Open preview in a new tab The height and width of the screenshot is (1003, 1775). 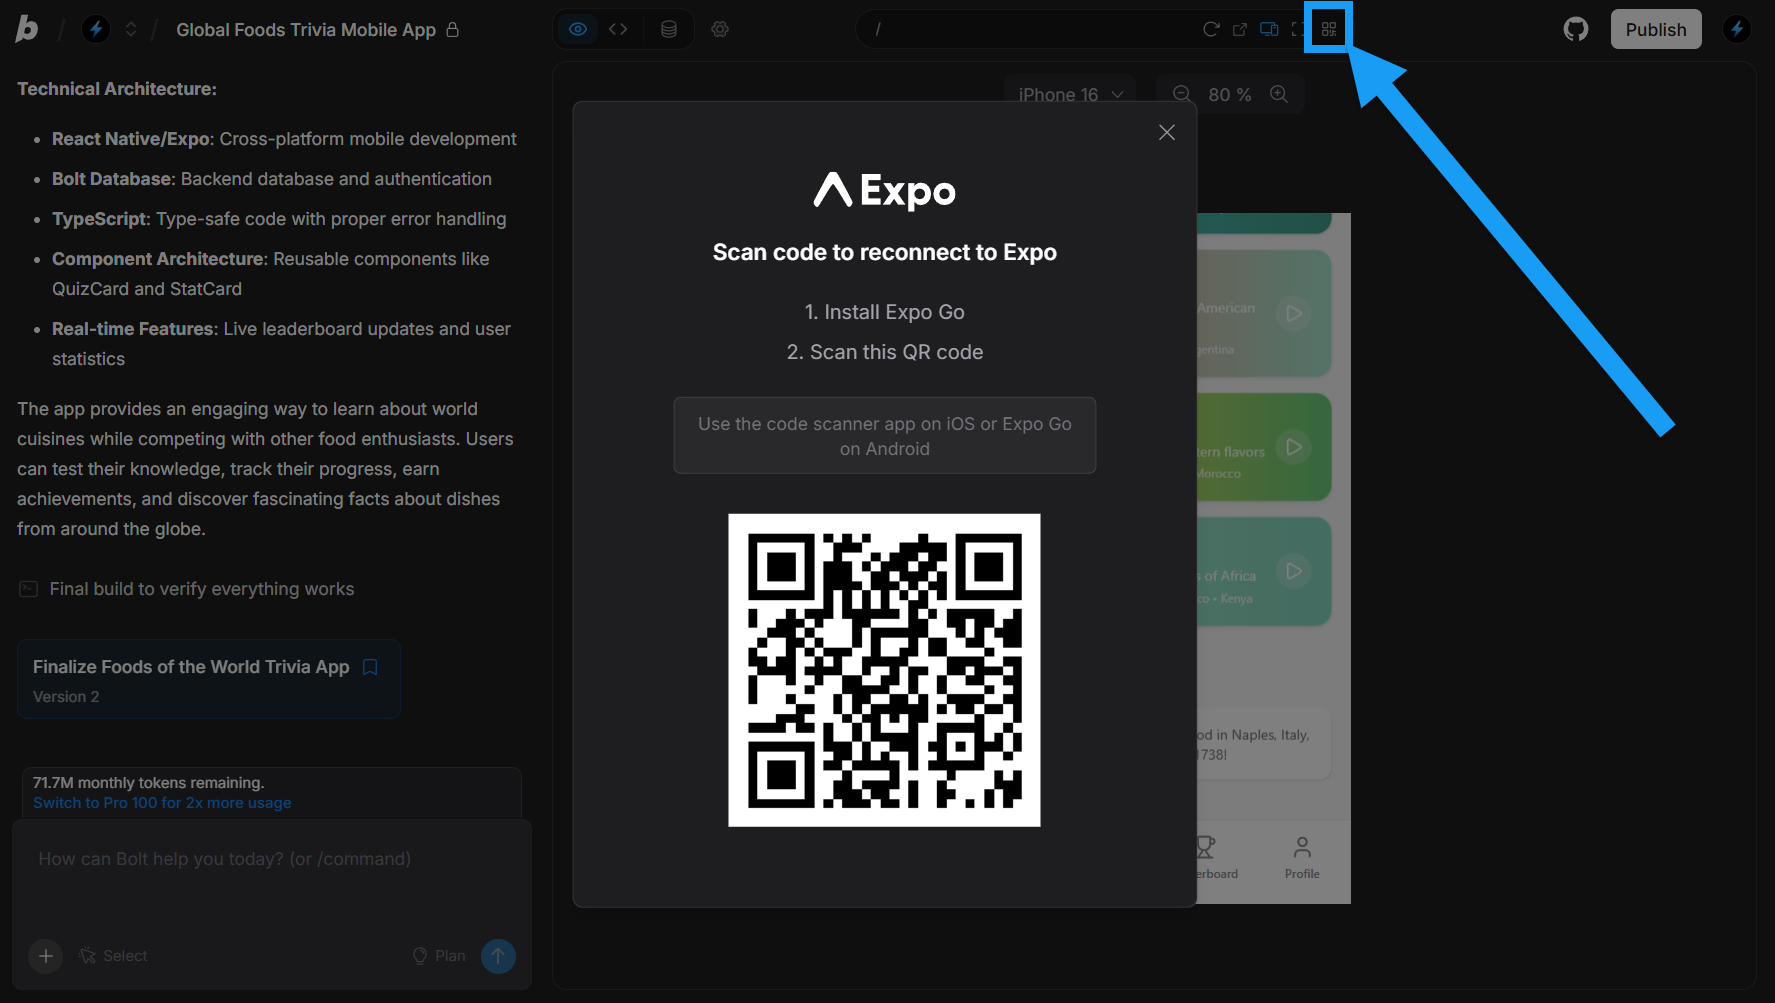[1240, 29]
